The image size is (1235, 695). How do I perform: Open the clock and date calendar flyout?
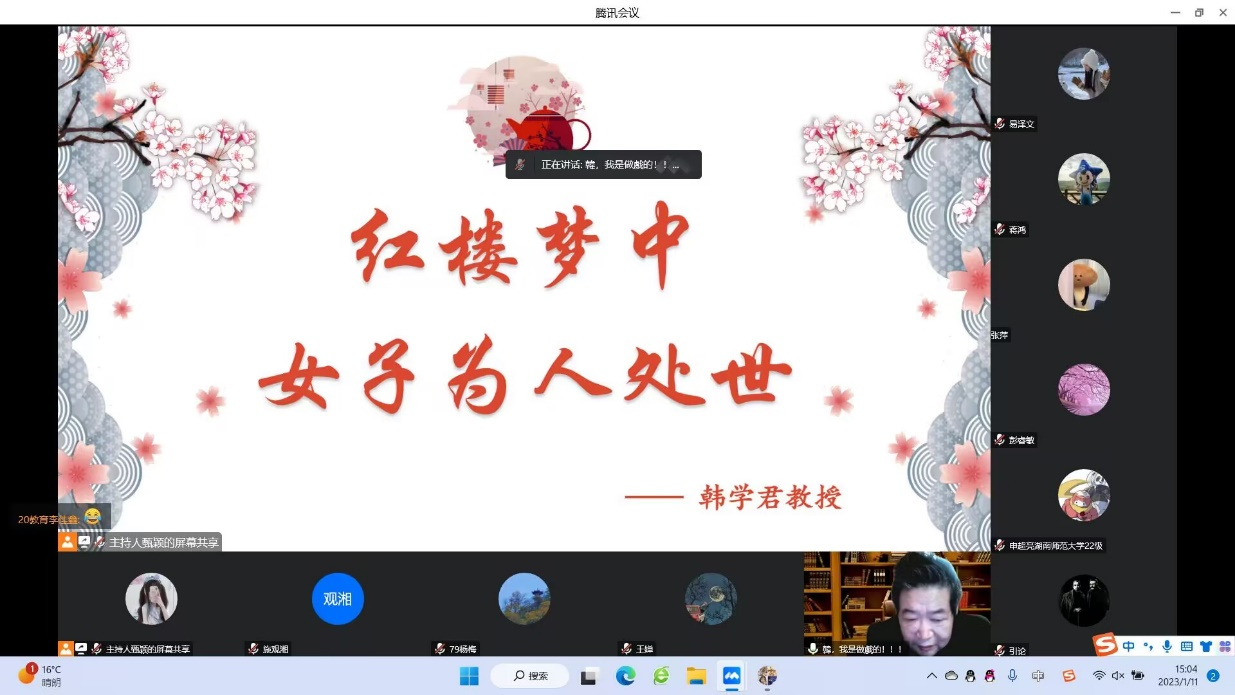[x=1177, y=676]
